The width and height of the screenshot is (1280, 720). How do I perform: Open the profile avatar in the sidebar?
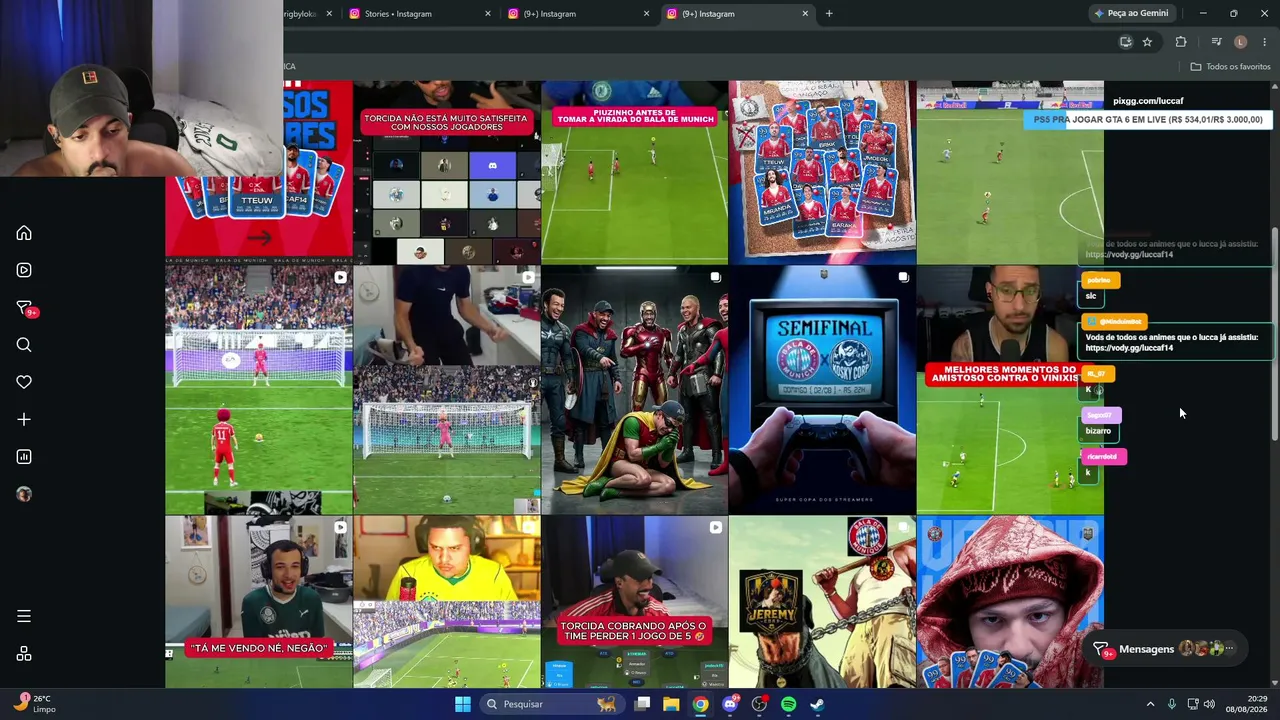(24, 494)
